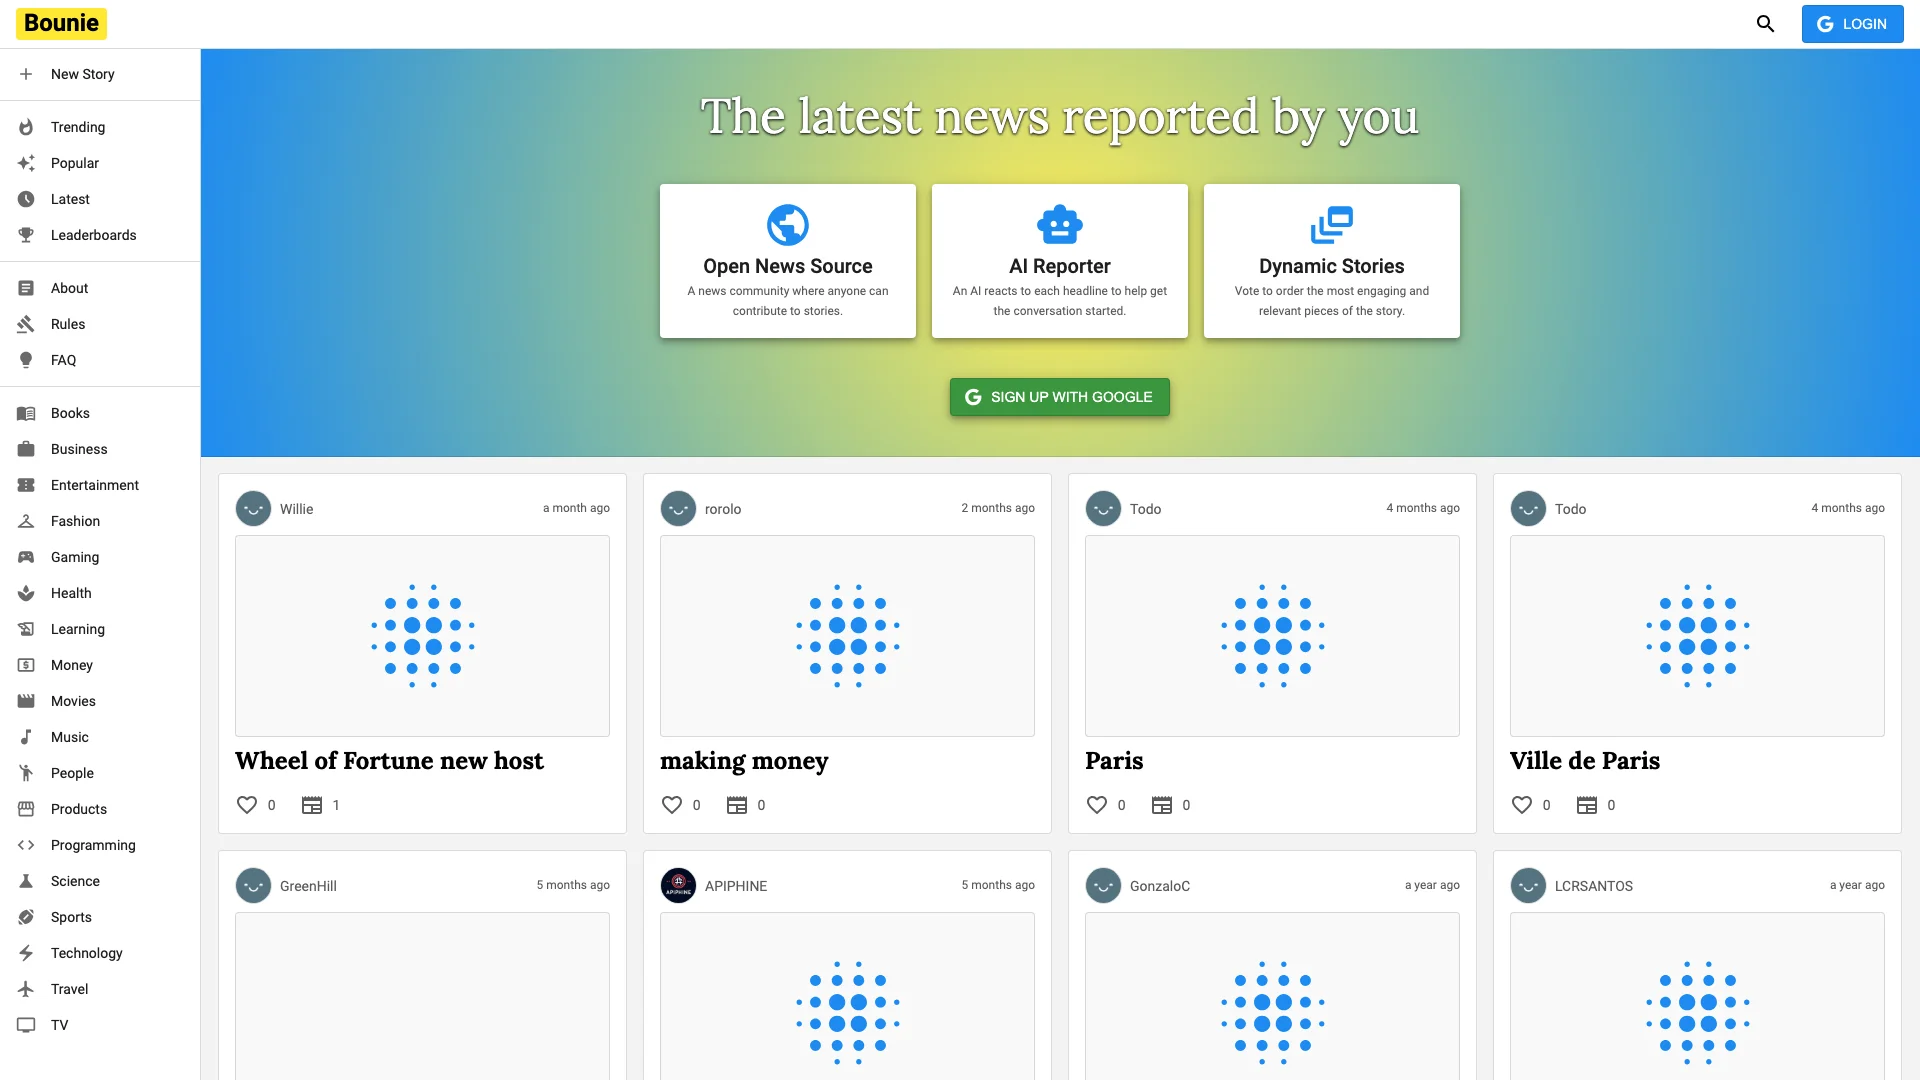Sign up with Google button
Image resolution: width=1920 pixels, height=1080 pixels.
(x=1059, y=396)
